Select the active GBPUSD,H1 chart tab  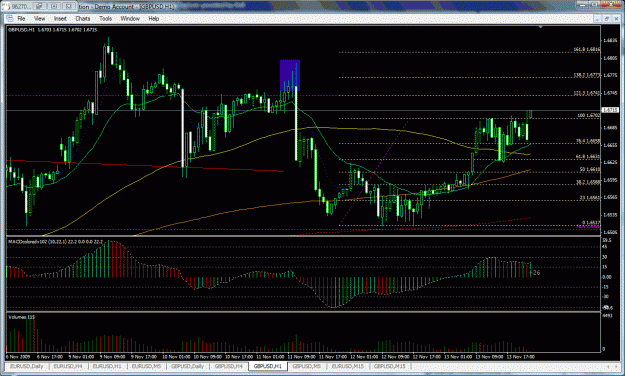(x=267, y=366)
